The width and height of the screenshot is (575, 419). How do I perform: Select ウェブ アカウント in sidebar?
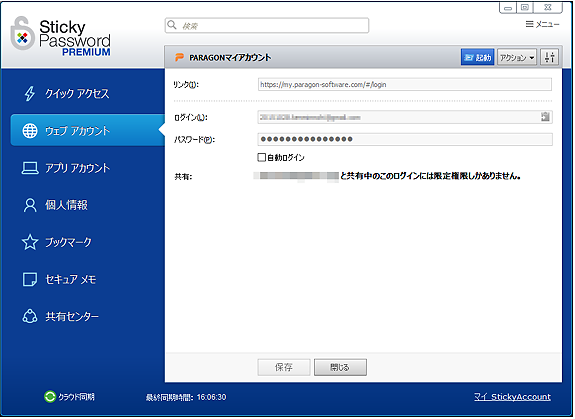pyautogui.click(x=88, y=131)
